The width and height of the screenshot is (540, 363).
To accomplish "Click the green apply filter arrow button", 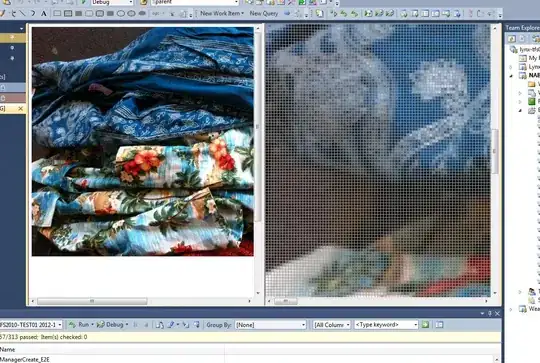I will point(425,324).
